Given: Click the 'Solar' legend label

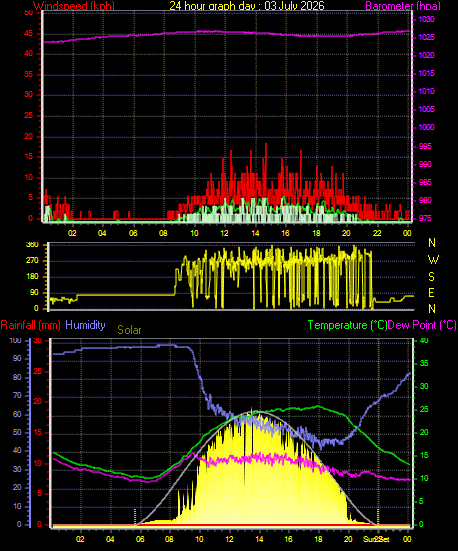Looking at the screenshot, I should (x=129, y=330).
